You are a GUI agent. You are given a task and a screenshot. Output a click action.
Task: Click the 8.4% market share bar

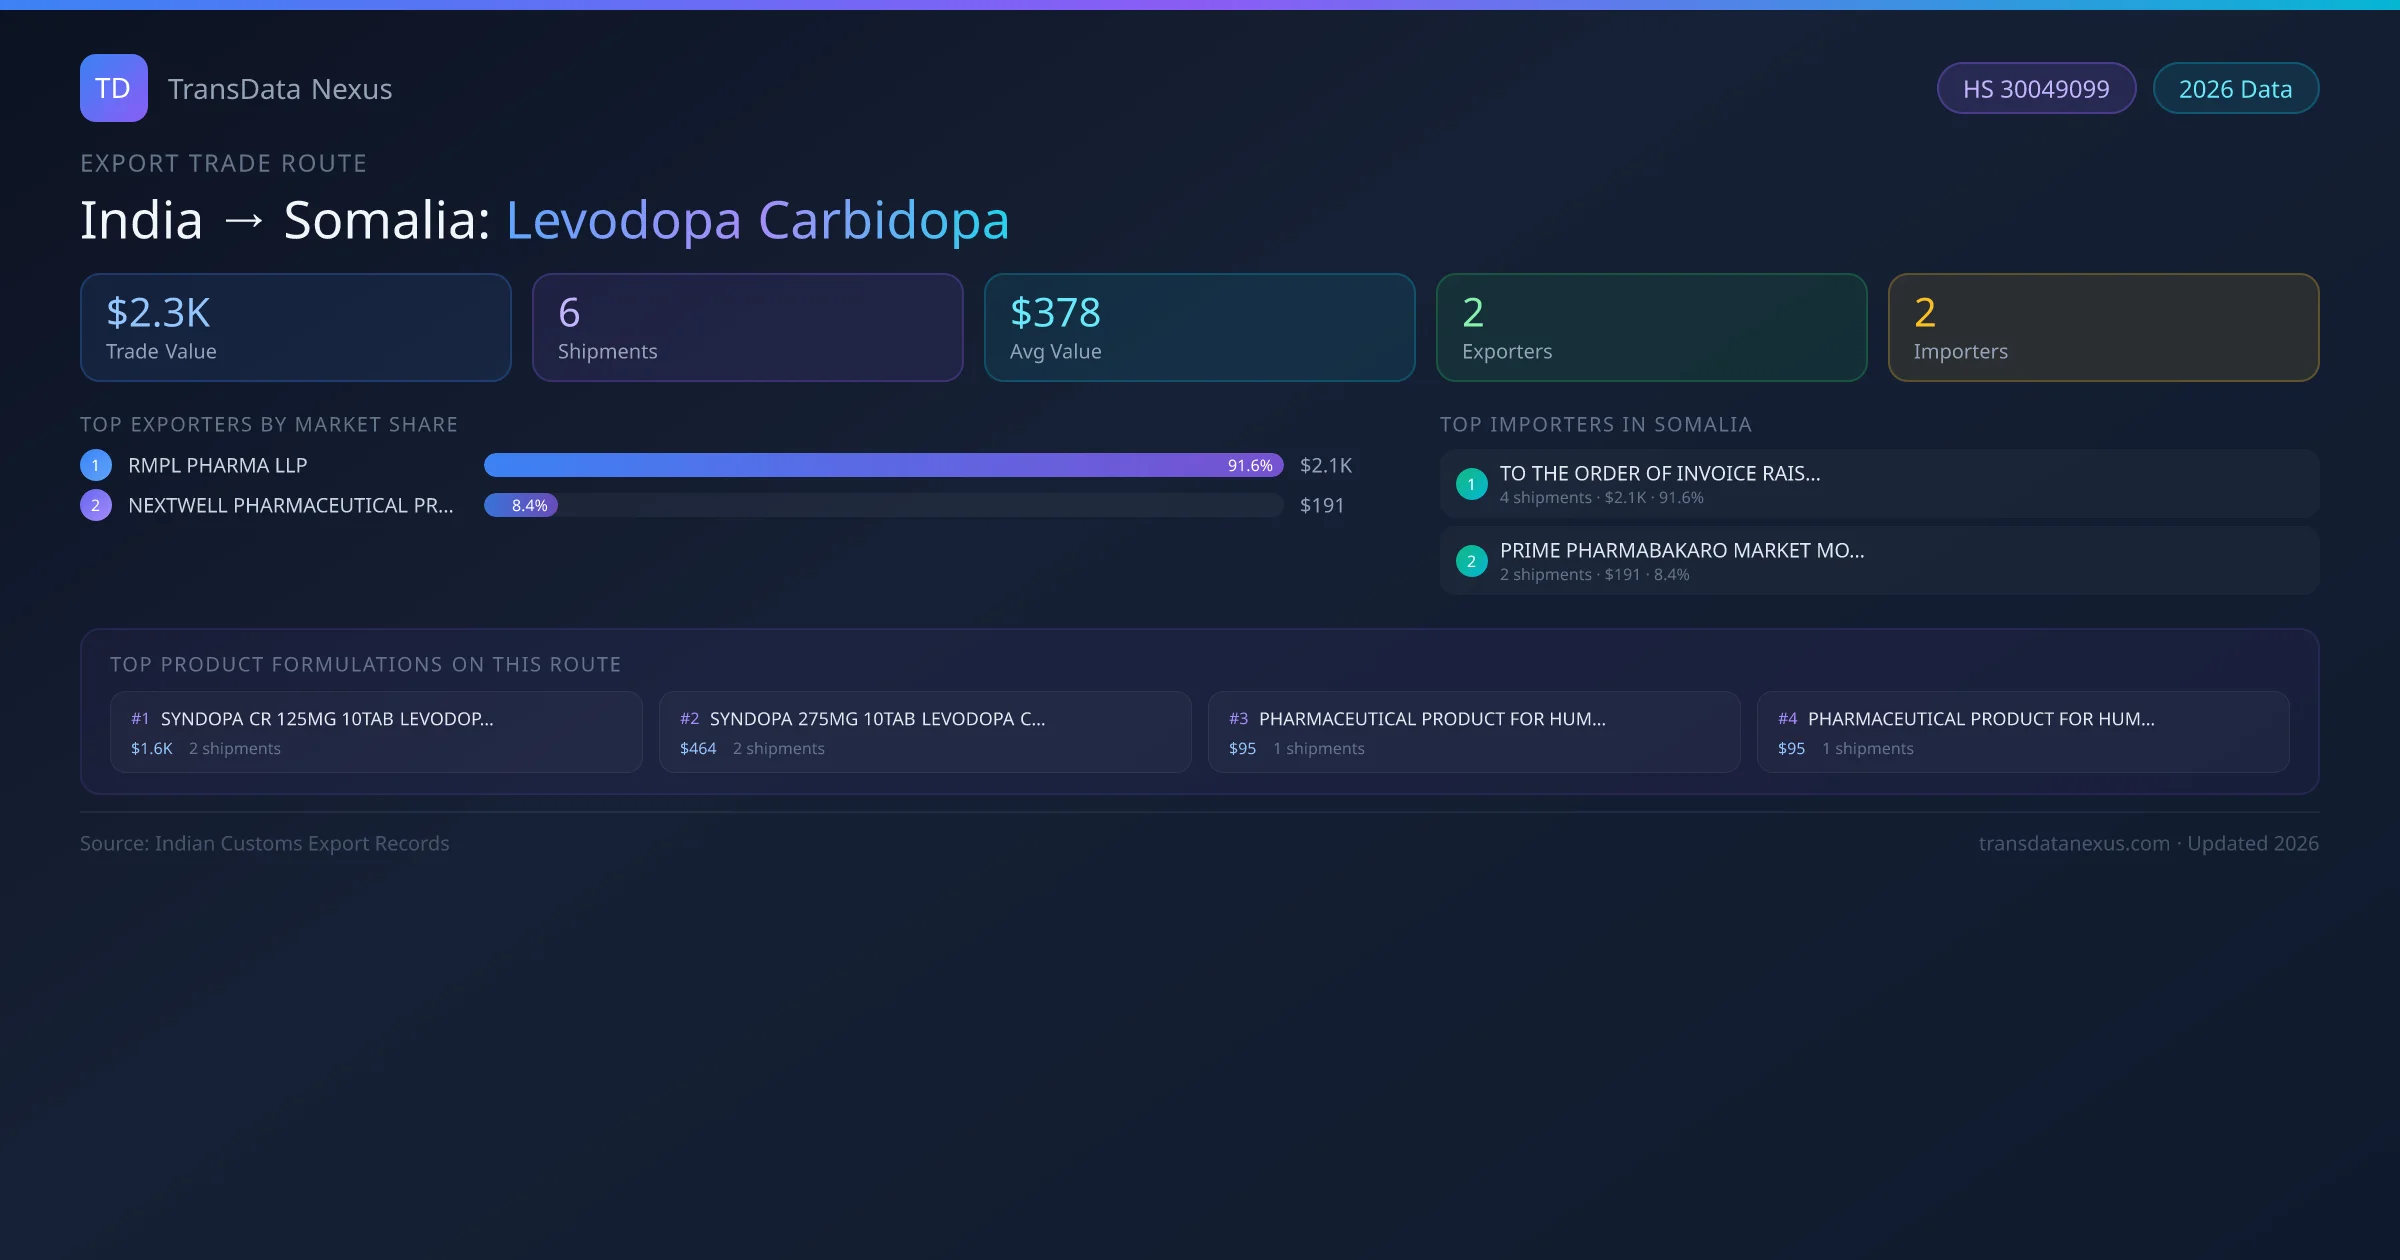tap(521, 505)
